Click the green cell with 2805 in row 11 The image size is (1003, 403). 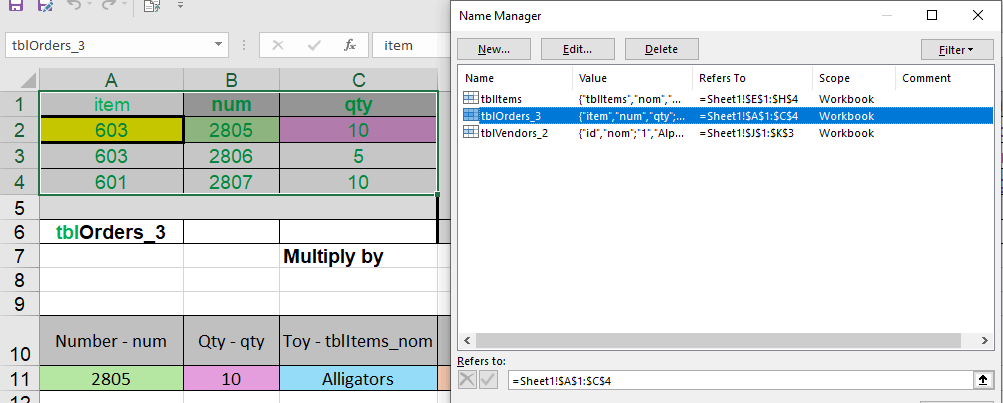(112, 379)
